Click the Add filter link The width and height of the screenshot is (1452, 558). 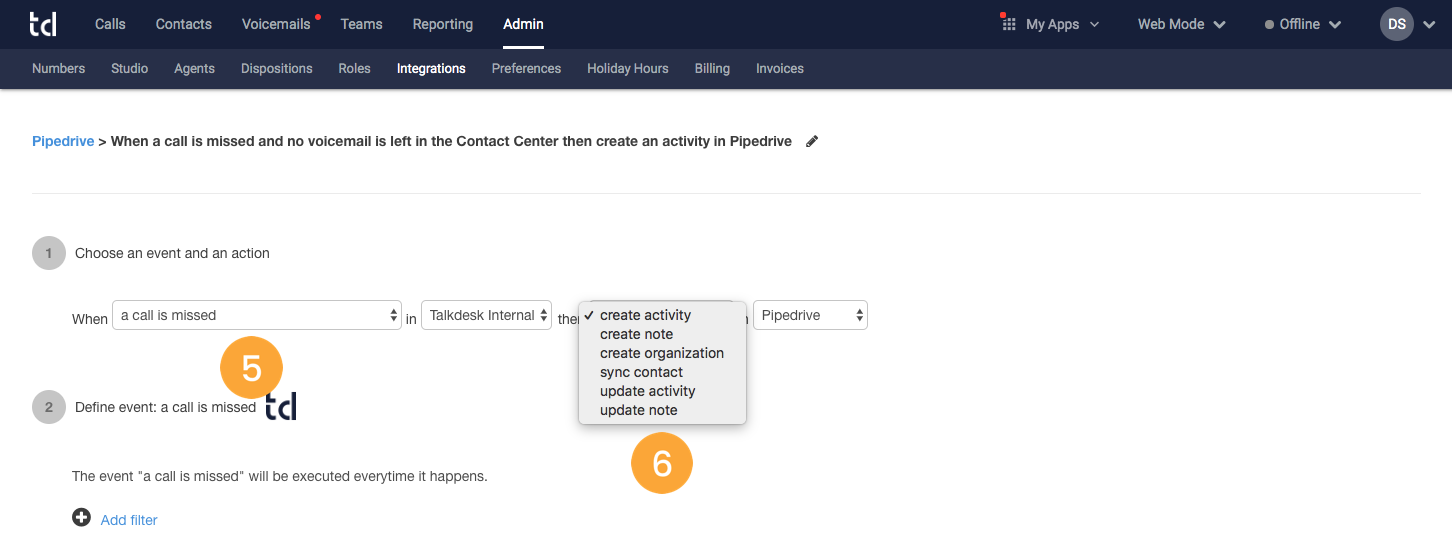129,520
